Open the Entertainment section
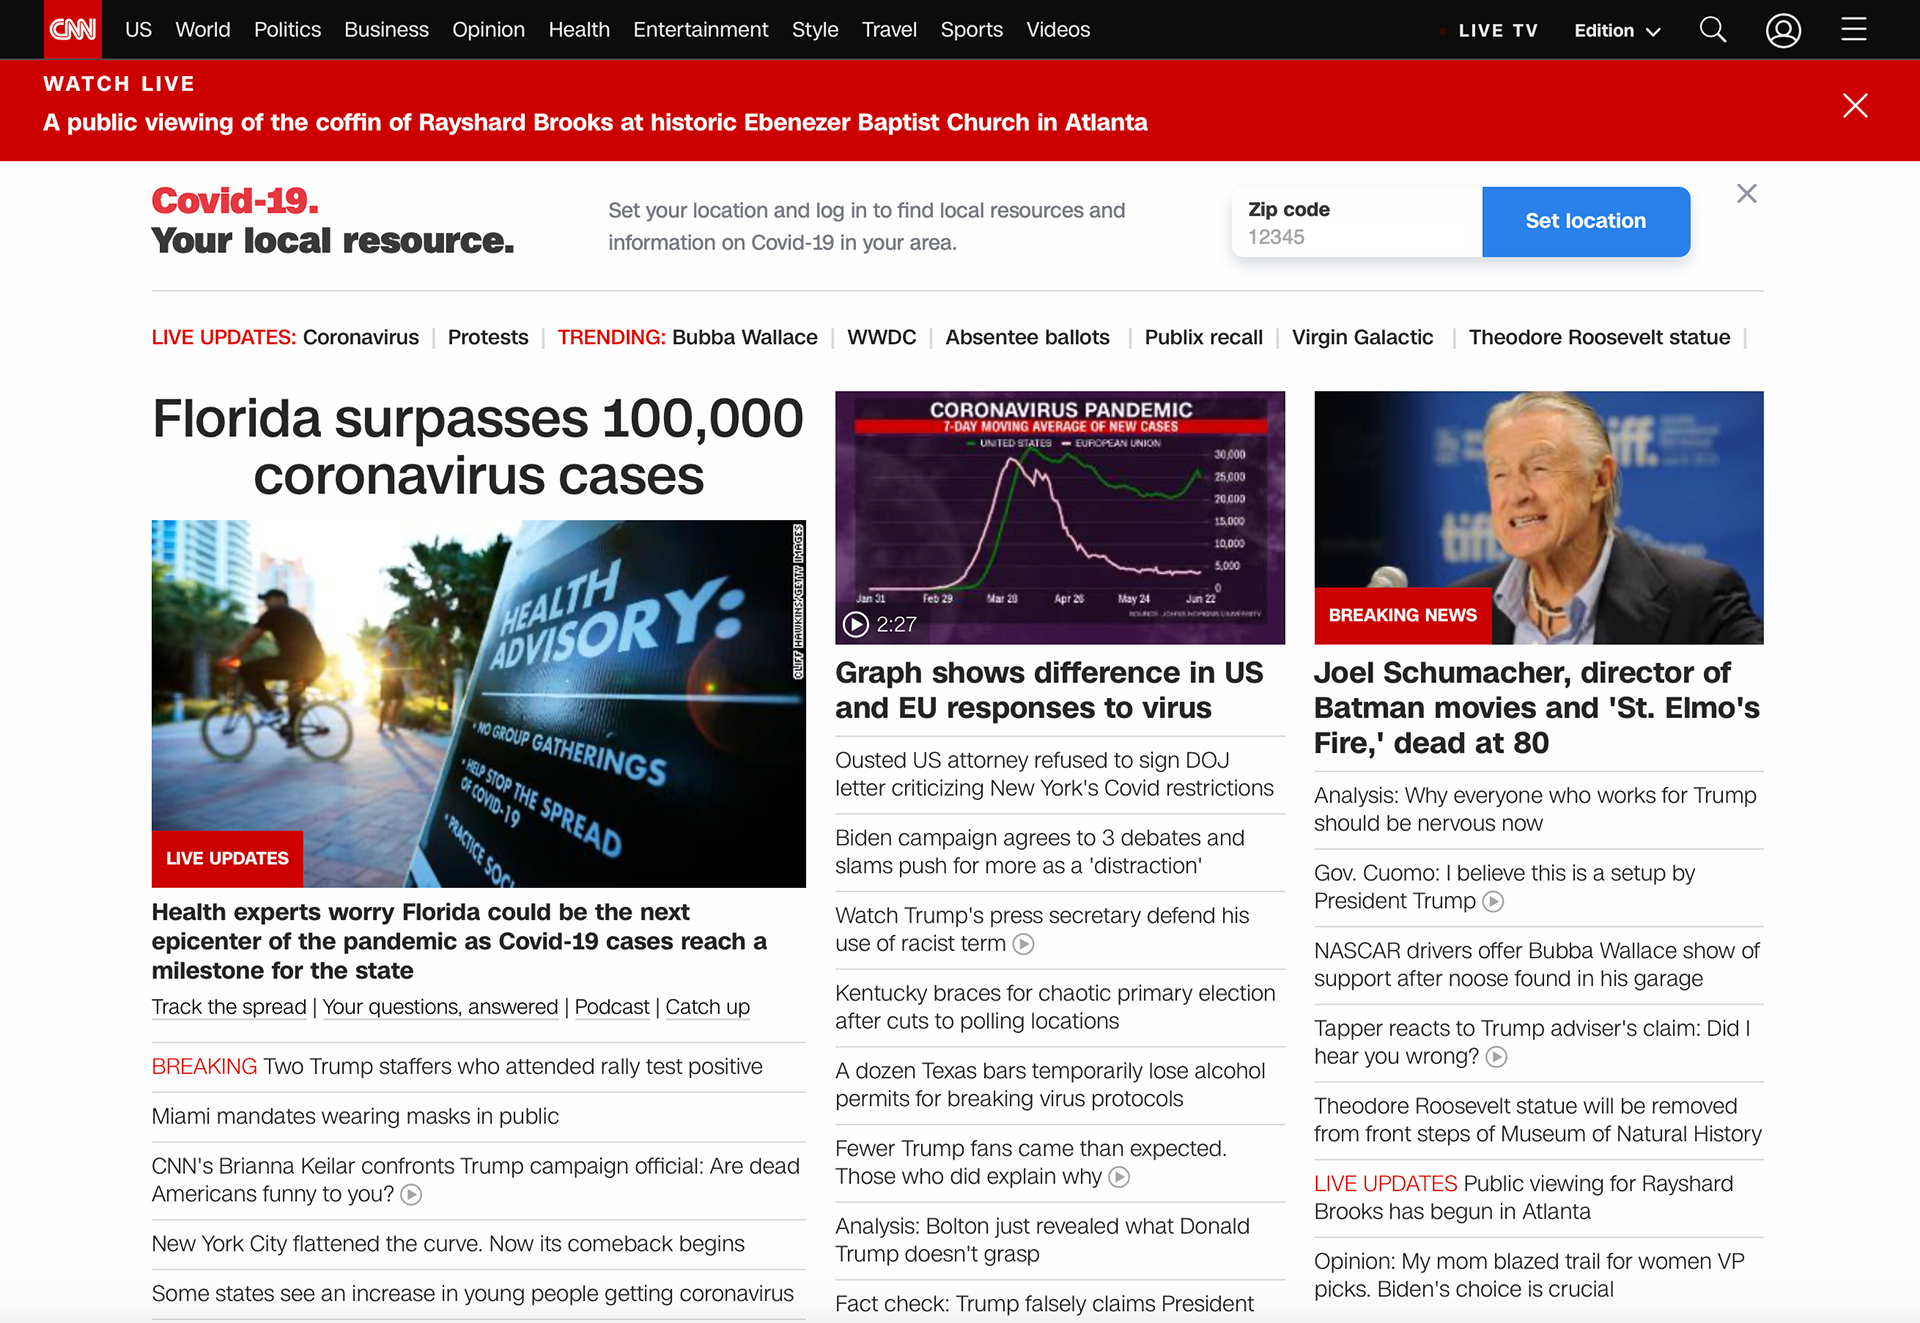Viewport: 1920px width, 1323px height. tap(700, 30)
